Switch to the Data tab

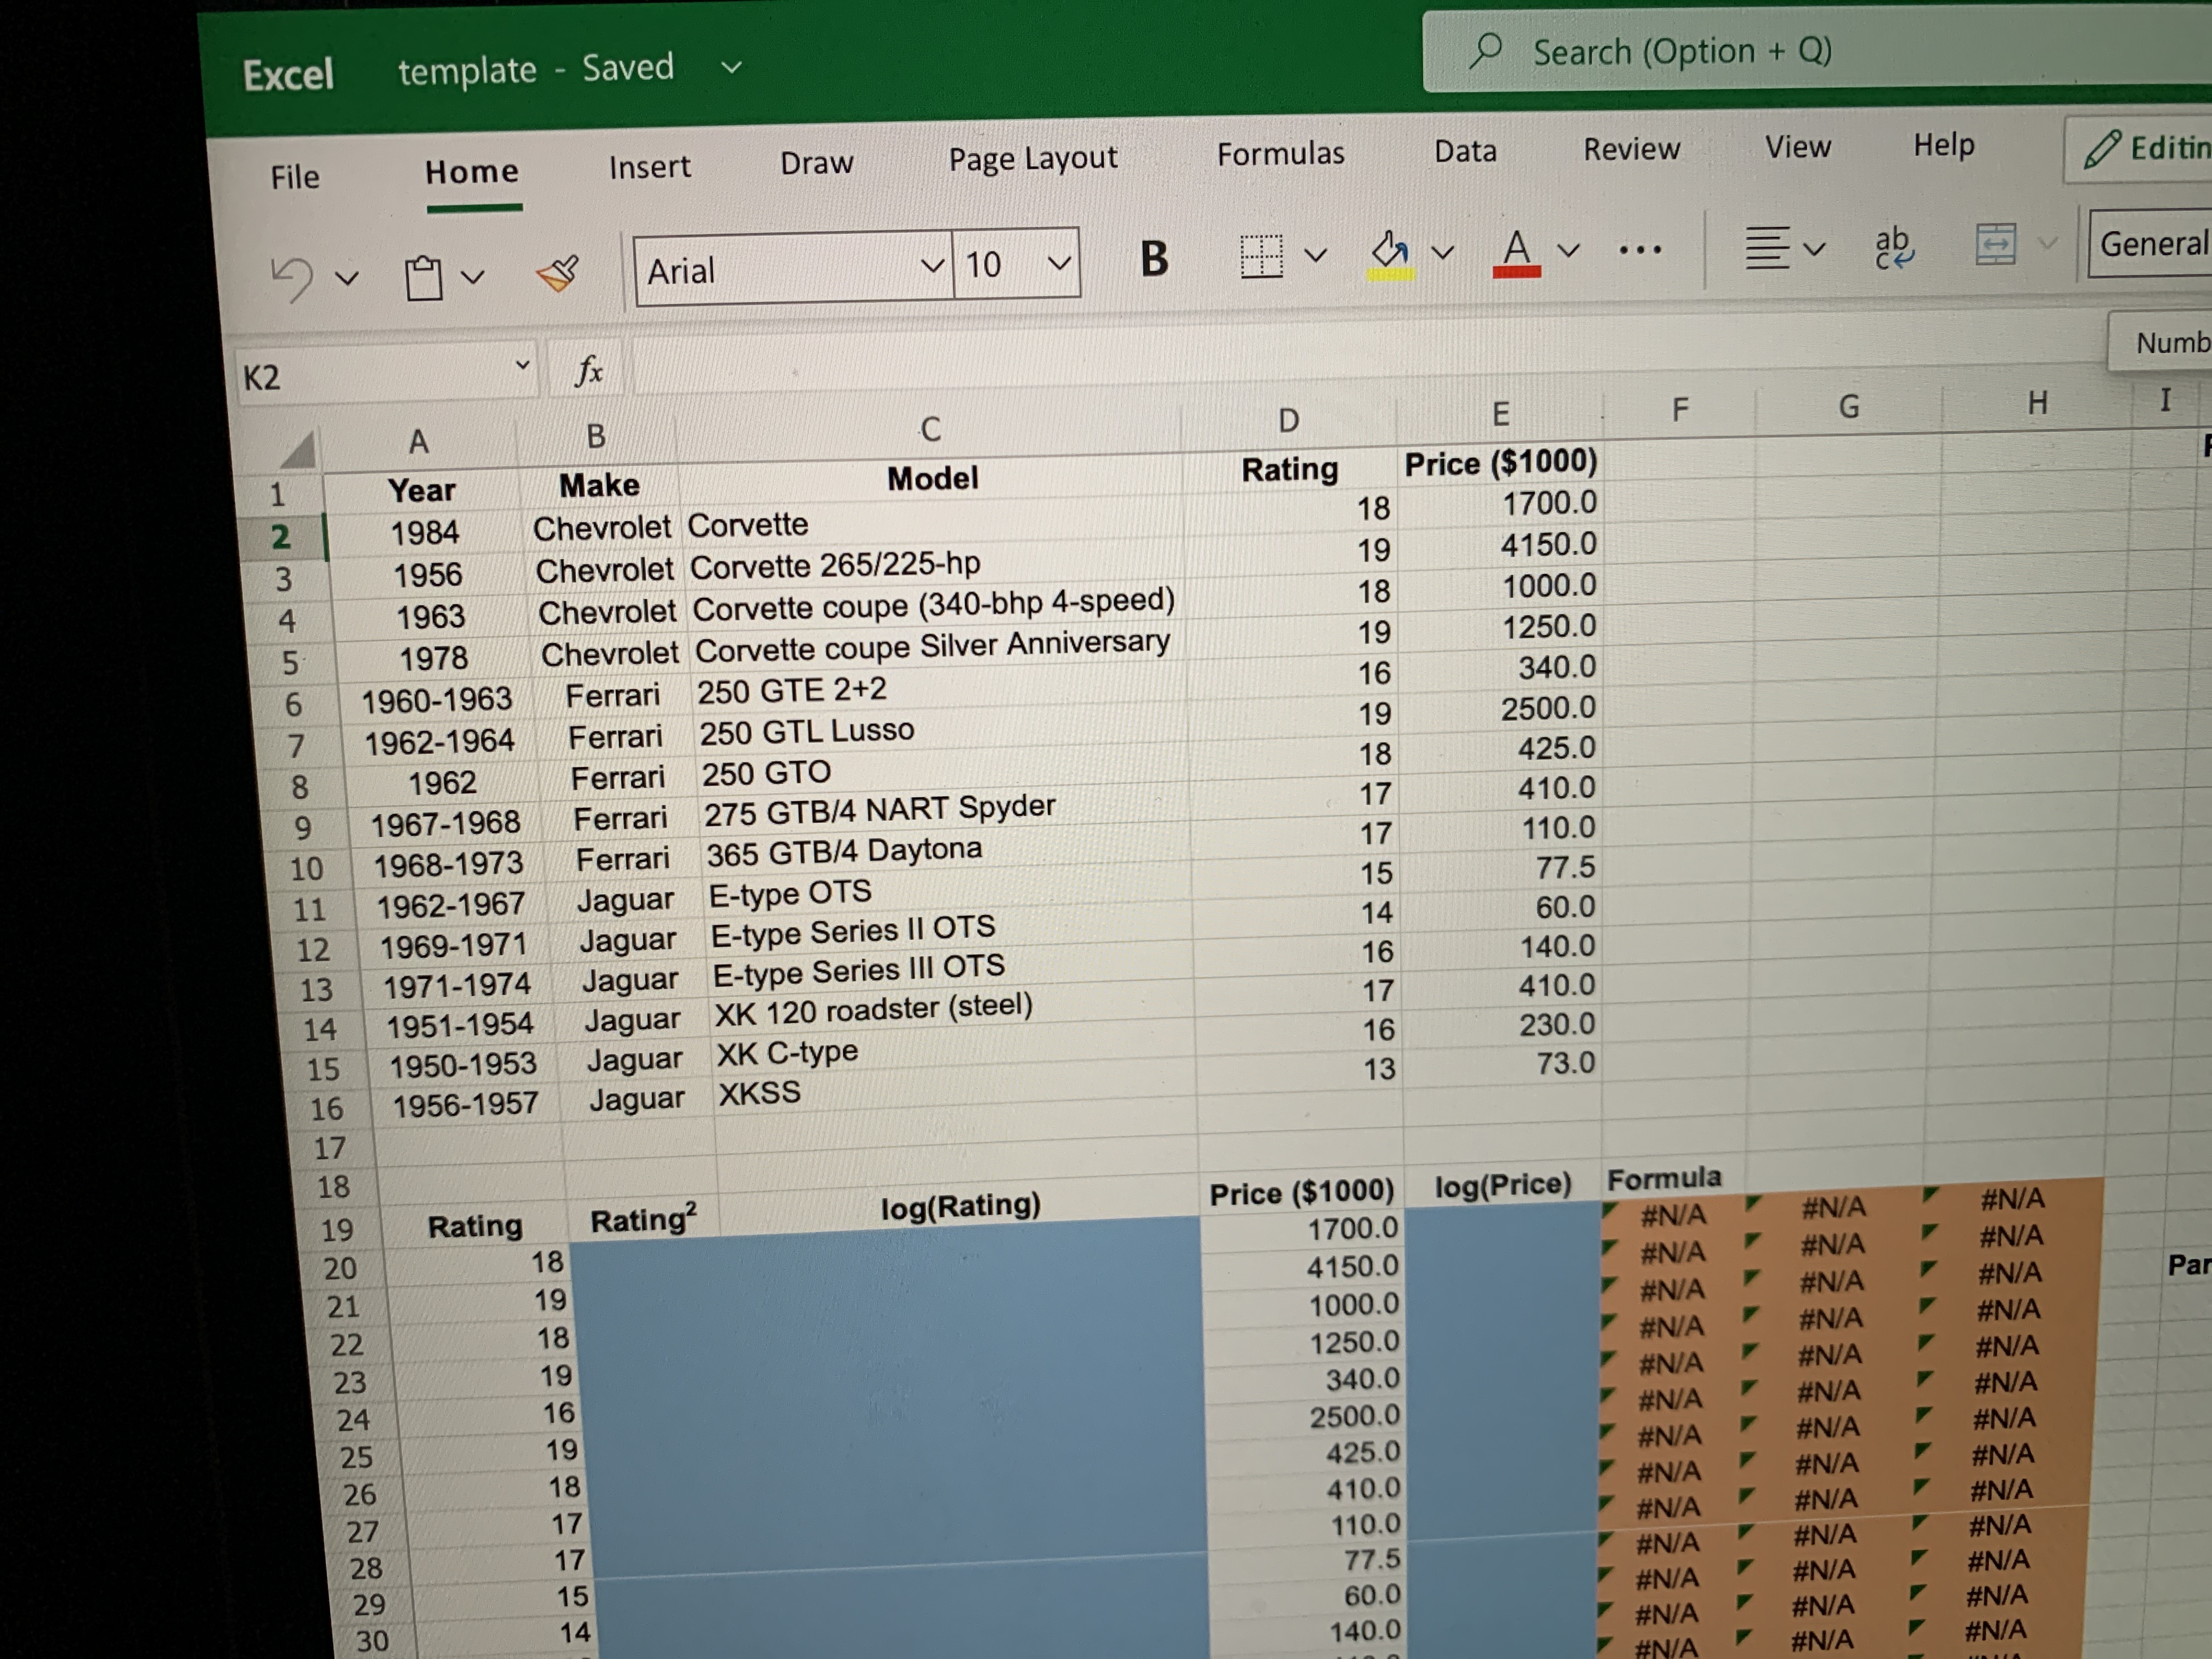pos(1465,151)
